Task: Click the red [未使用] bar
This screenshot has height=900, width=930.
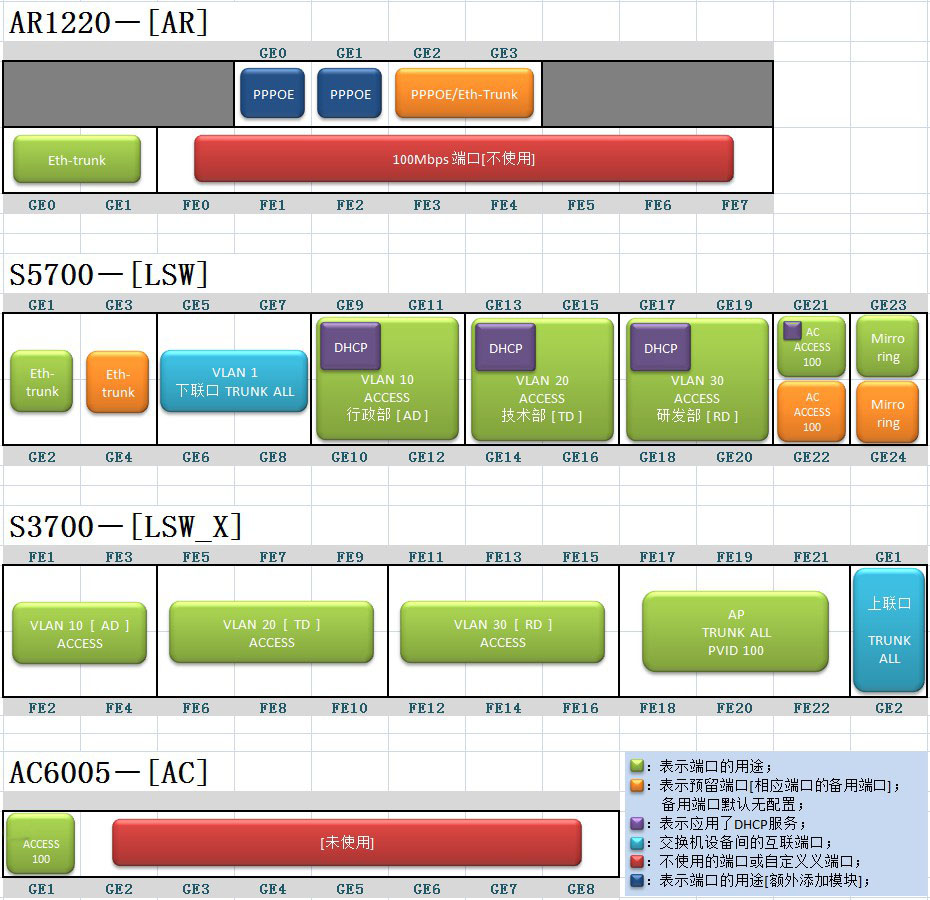Action: [x=347, y=842]
